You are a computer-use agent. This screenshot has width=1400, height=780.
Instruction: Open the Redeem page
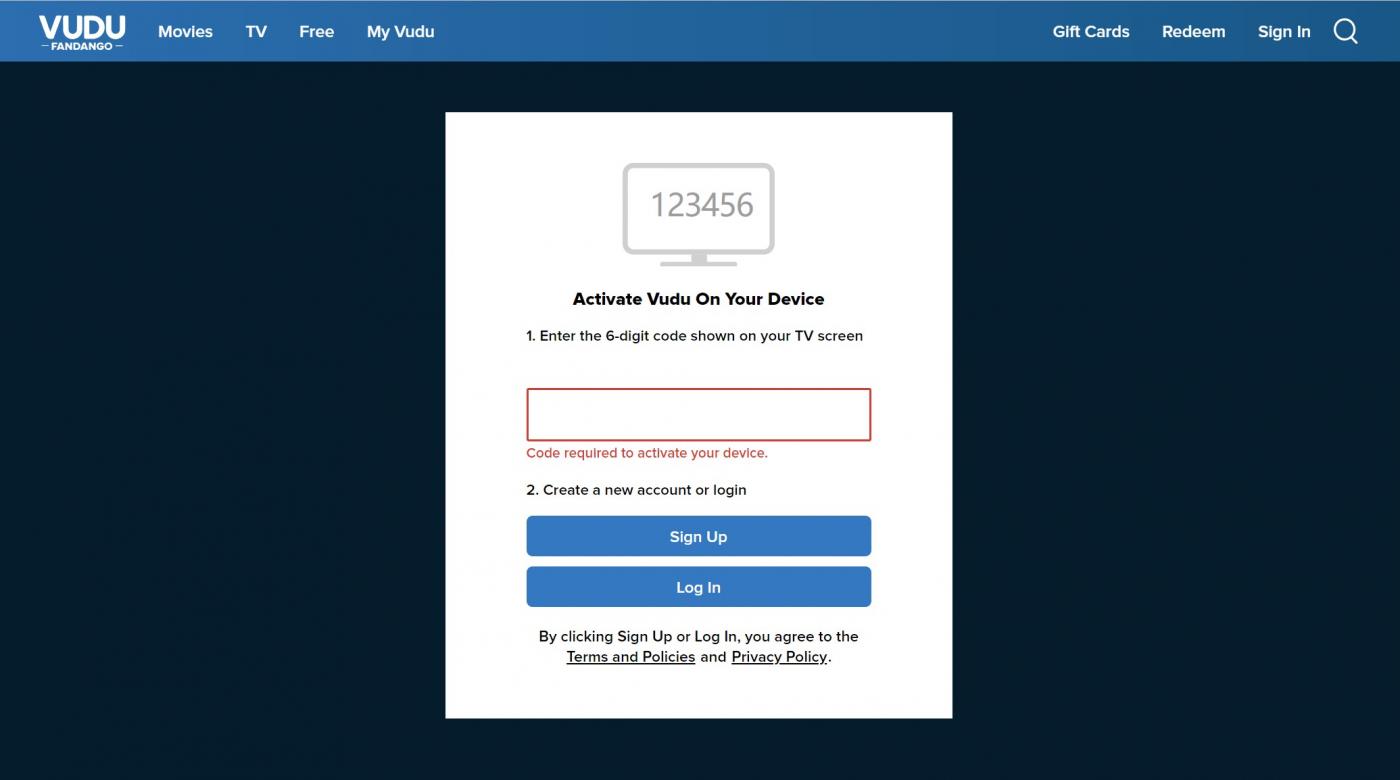coord(1193,32)
